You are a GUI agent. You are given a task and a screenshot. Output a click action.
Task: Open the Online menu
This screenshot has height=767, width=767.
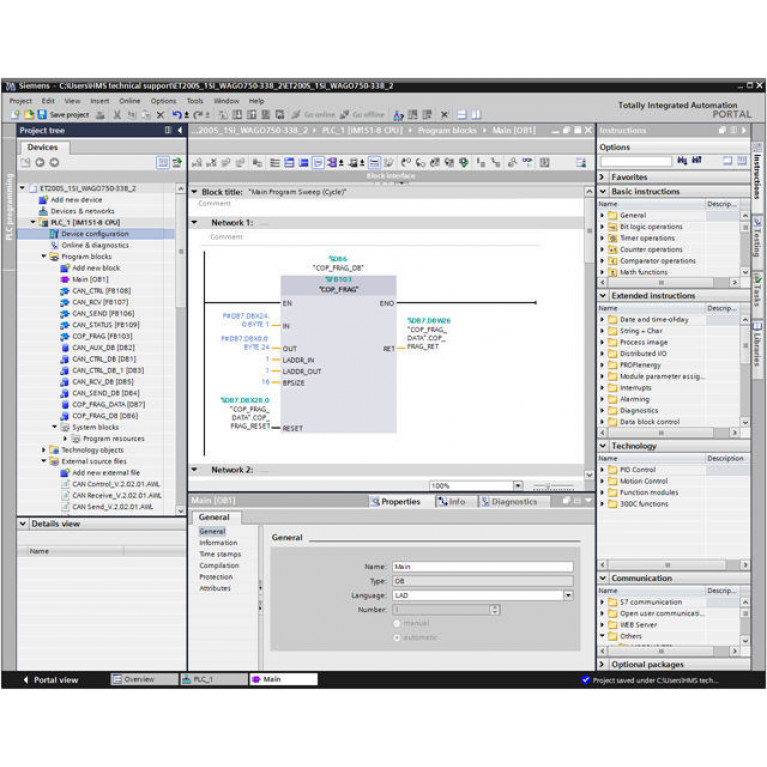[x=130, y=101]
